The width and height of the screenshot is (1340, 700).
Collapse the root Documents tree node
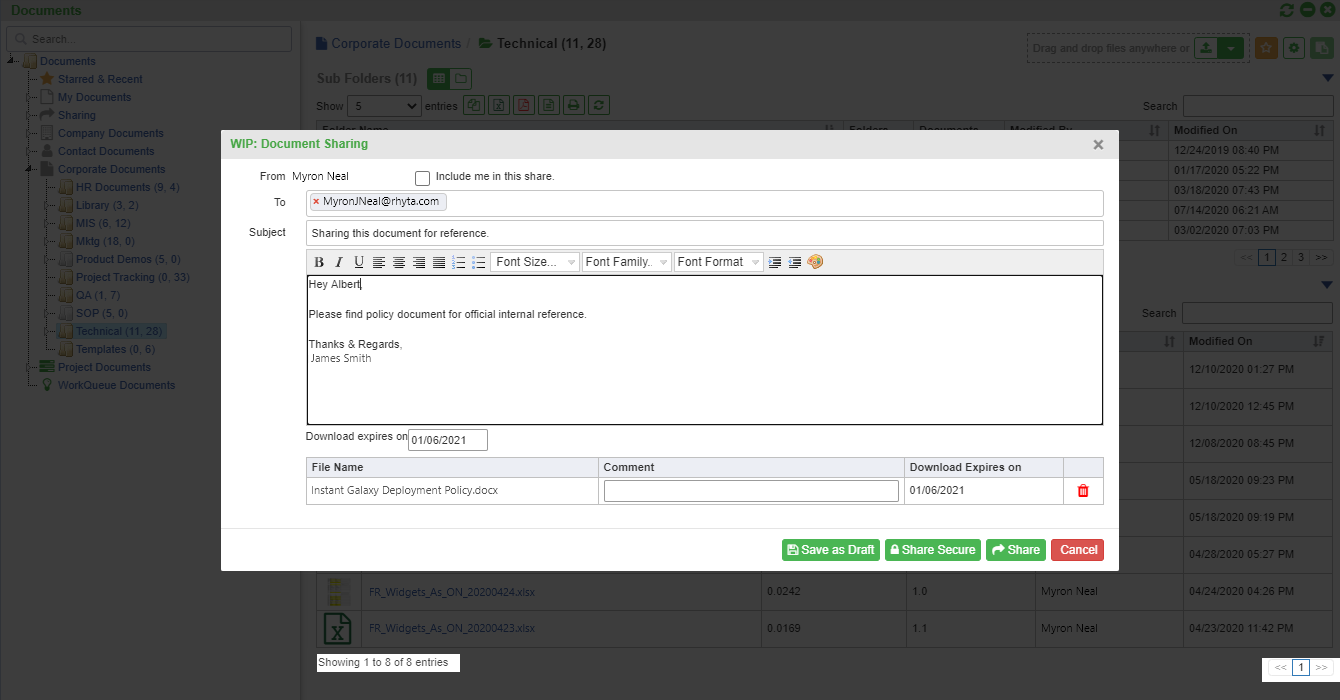11,61
